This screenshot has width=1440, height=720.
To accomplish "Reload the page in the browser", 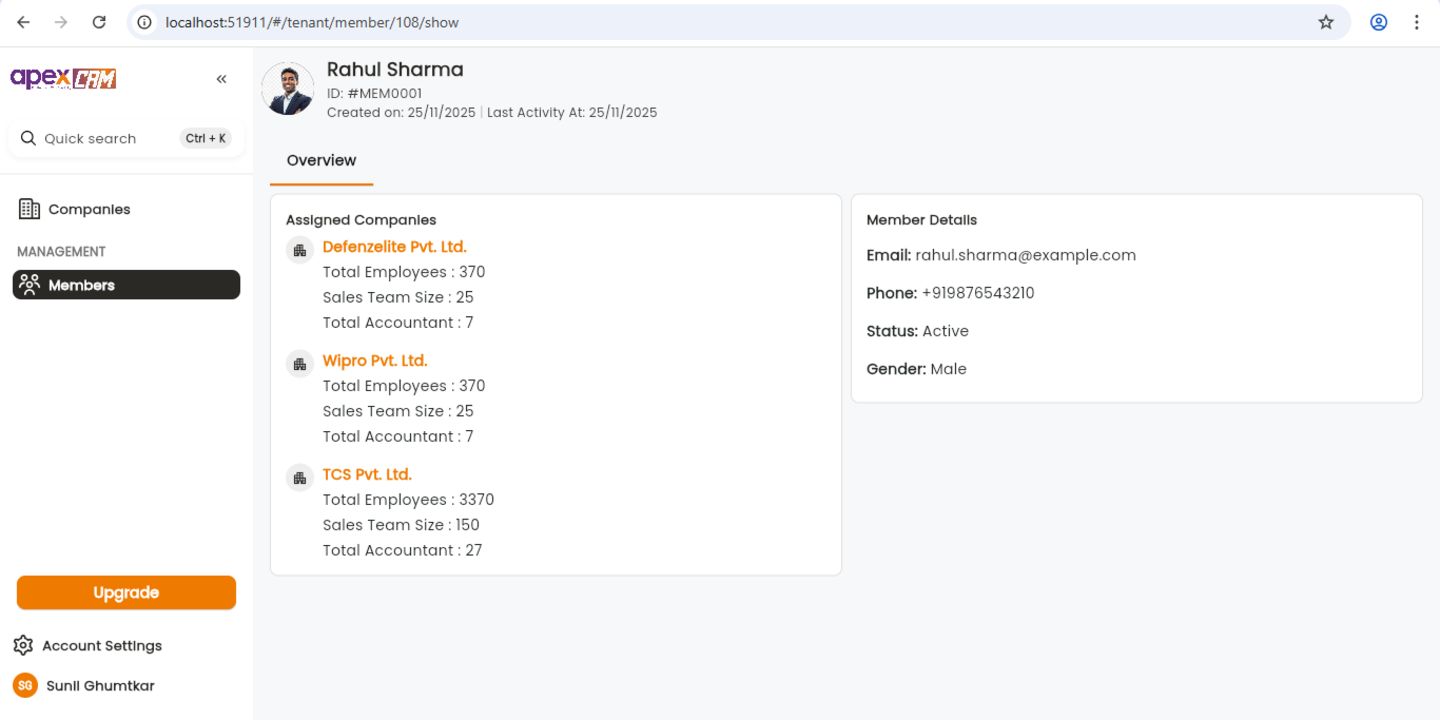I will click(99, 22).
